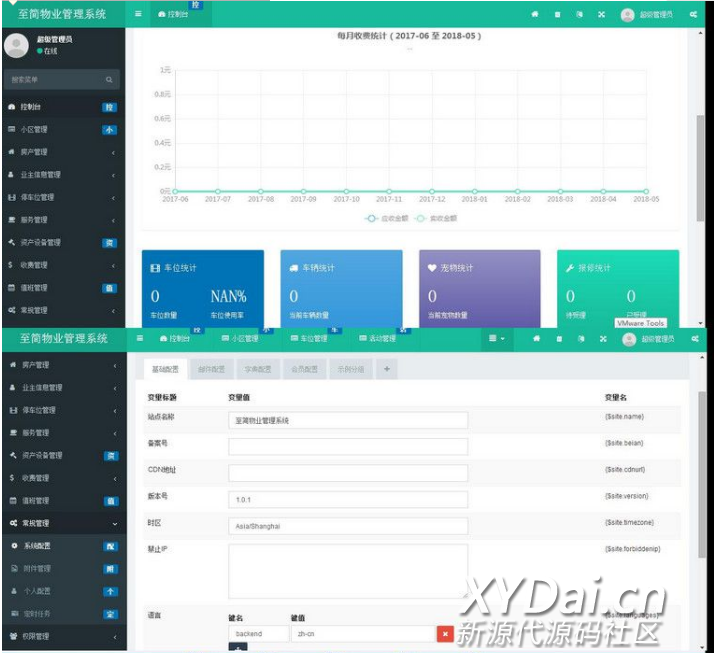Click the user avatar in the system config window header

coord(629,339)
